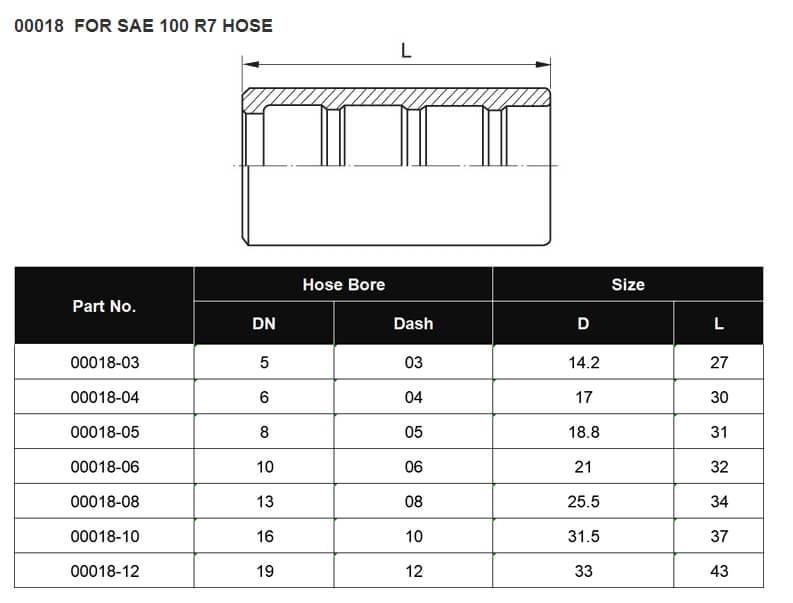The width and height of the screenshot is (793, 603).
Task: Click part number 00018-06 cell
Action: (104, 467)
